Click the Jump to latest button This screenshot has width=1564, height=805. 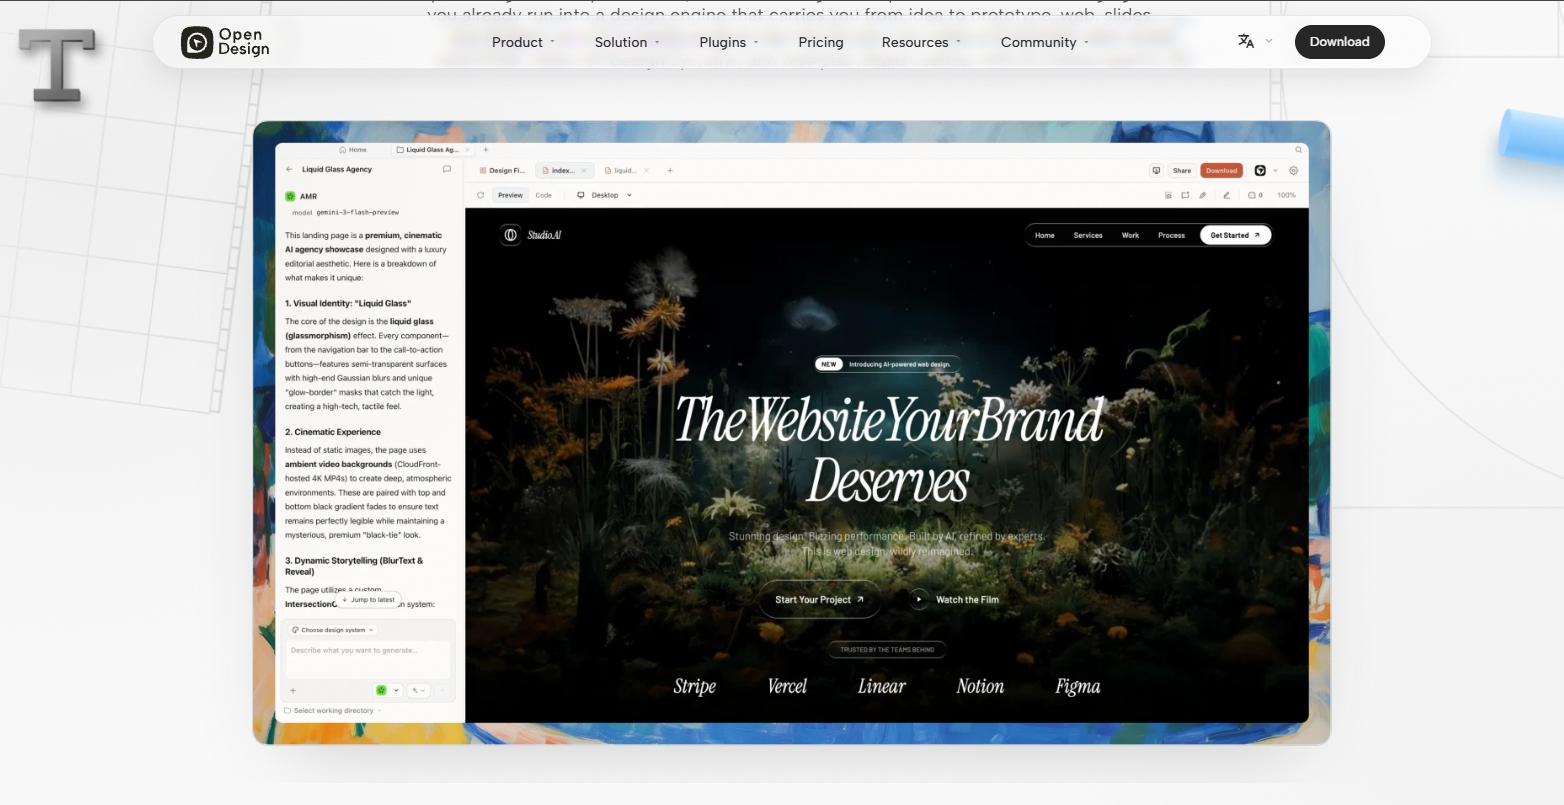click(368, 600)
